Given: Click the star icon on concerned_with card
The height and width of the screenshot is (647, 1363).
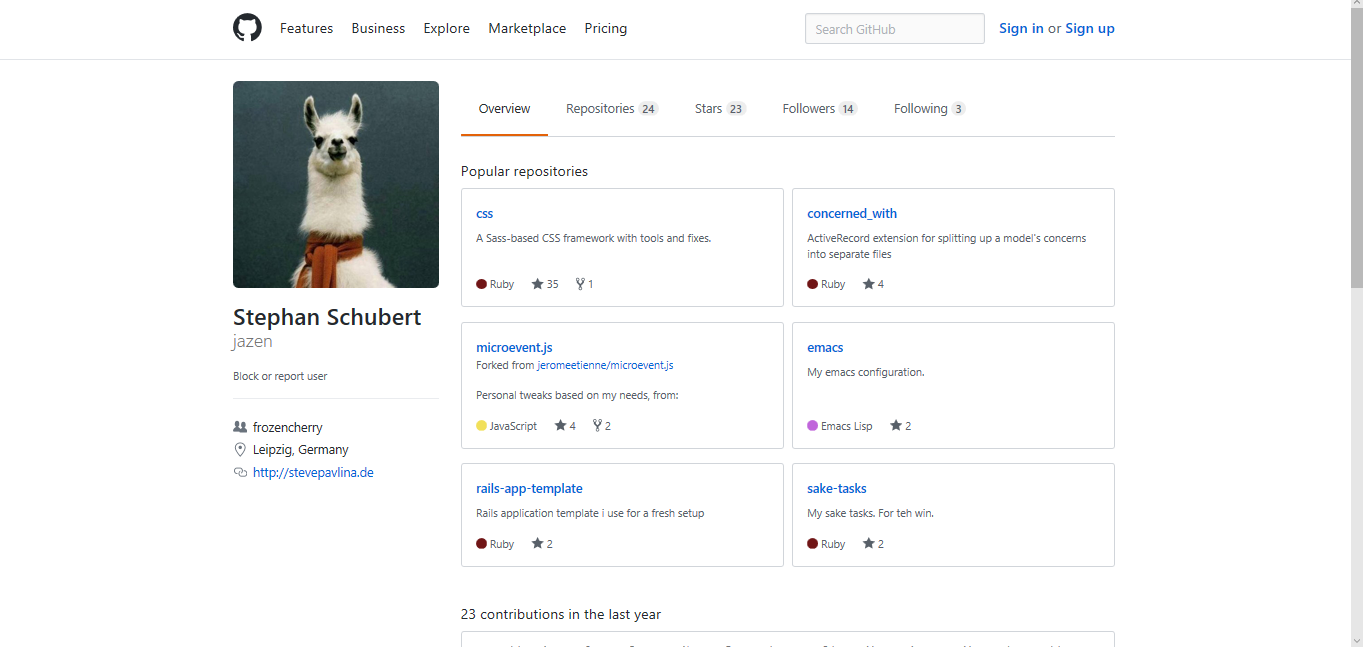Looking at the screenshot, I should pyautogui.click(x=868, y=284).
